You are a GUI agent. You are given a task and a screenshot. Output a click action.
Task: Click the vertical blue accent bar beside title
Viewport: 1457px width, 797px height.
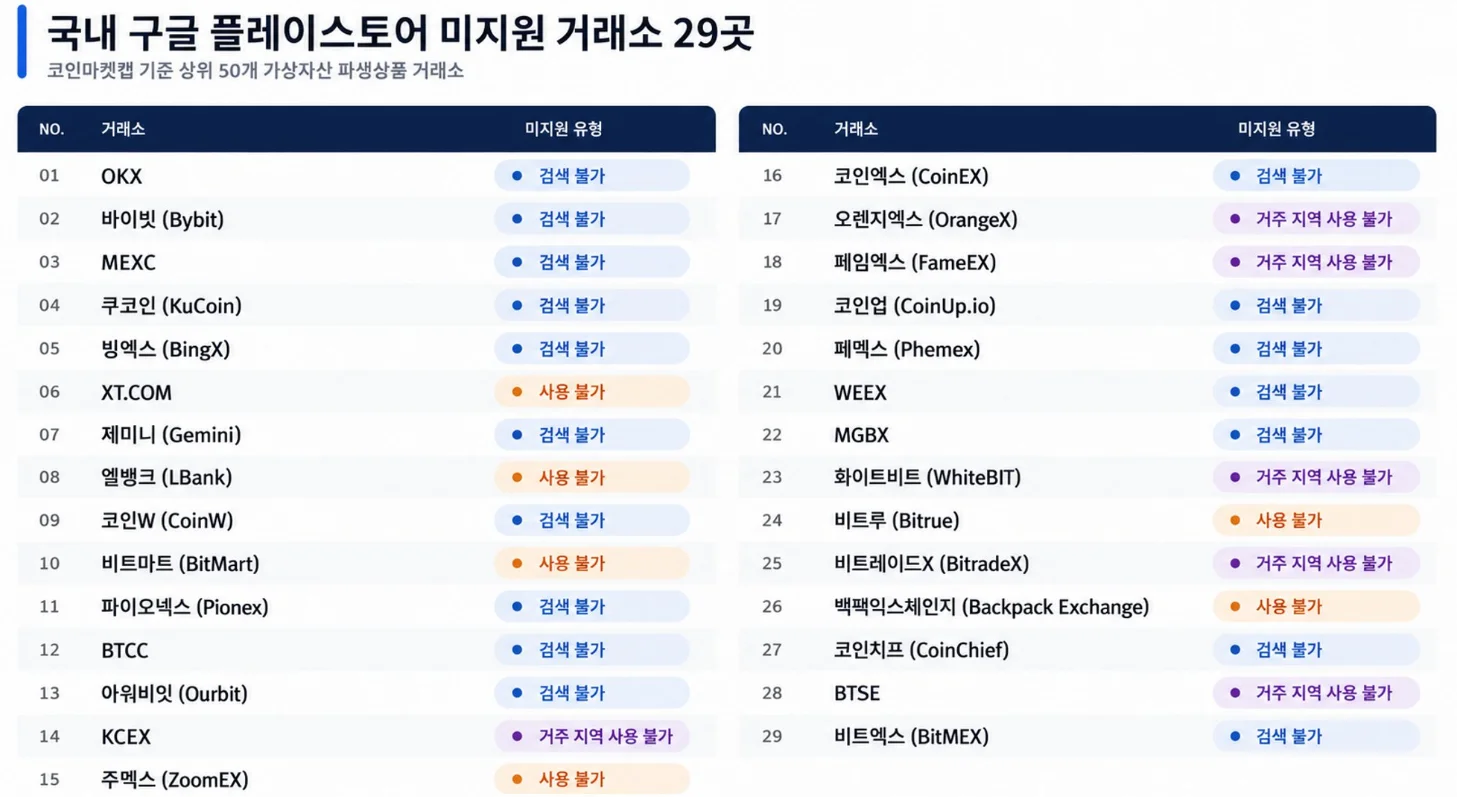click(22, 44)
